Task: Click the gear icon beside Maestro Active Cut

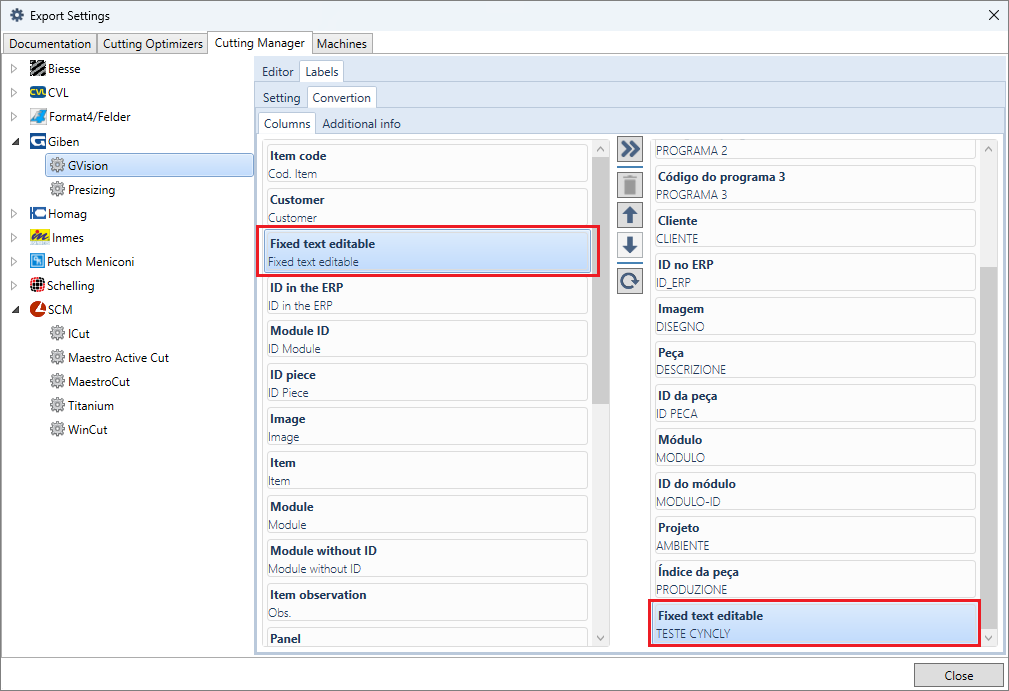Action: (x=57, y=357)
